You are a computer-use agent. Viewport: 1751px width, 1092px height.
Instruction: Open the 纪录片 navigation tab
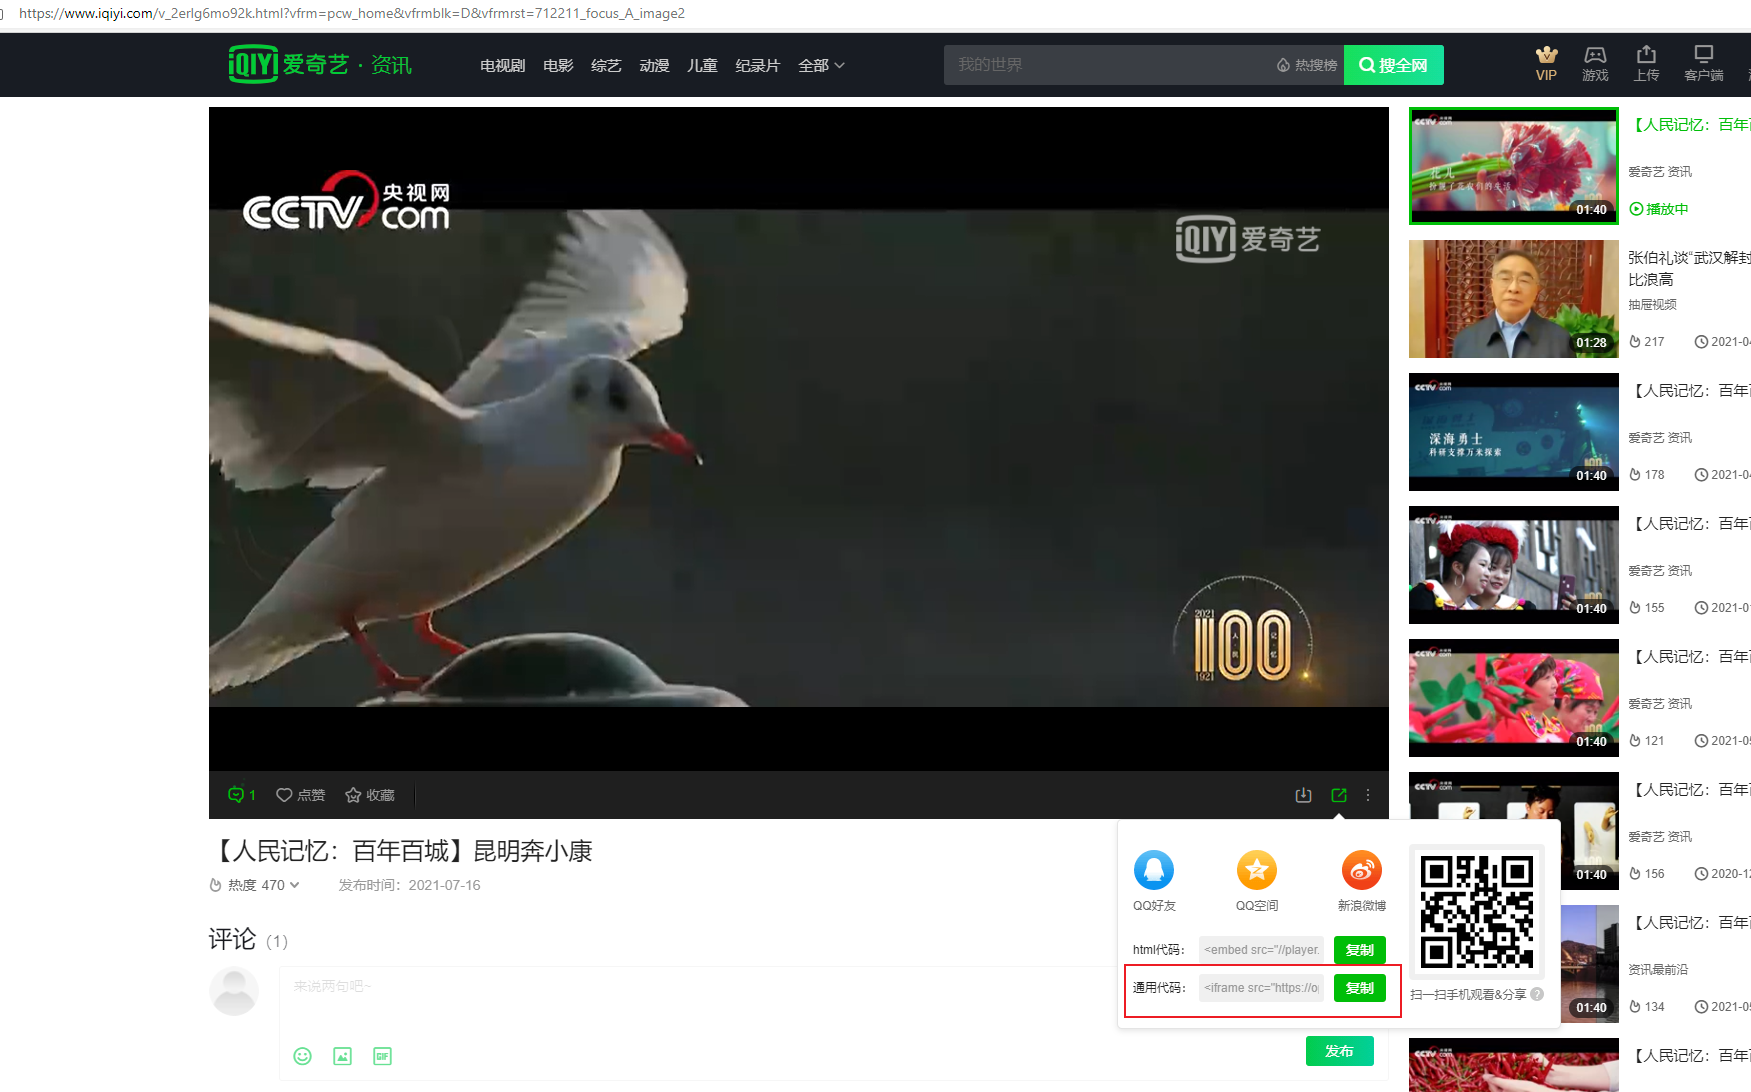point(757,65)
